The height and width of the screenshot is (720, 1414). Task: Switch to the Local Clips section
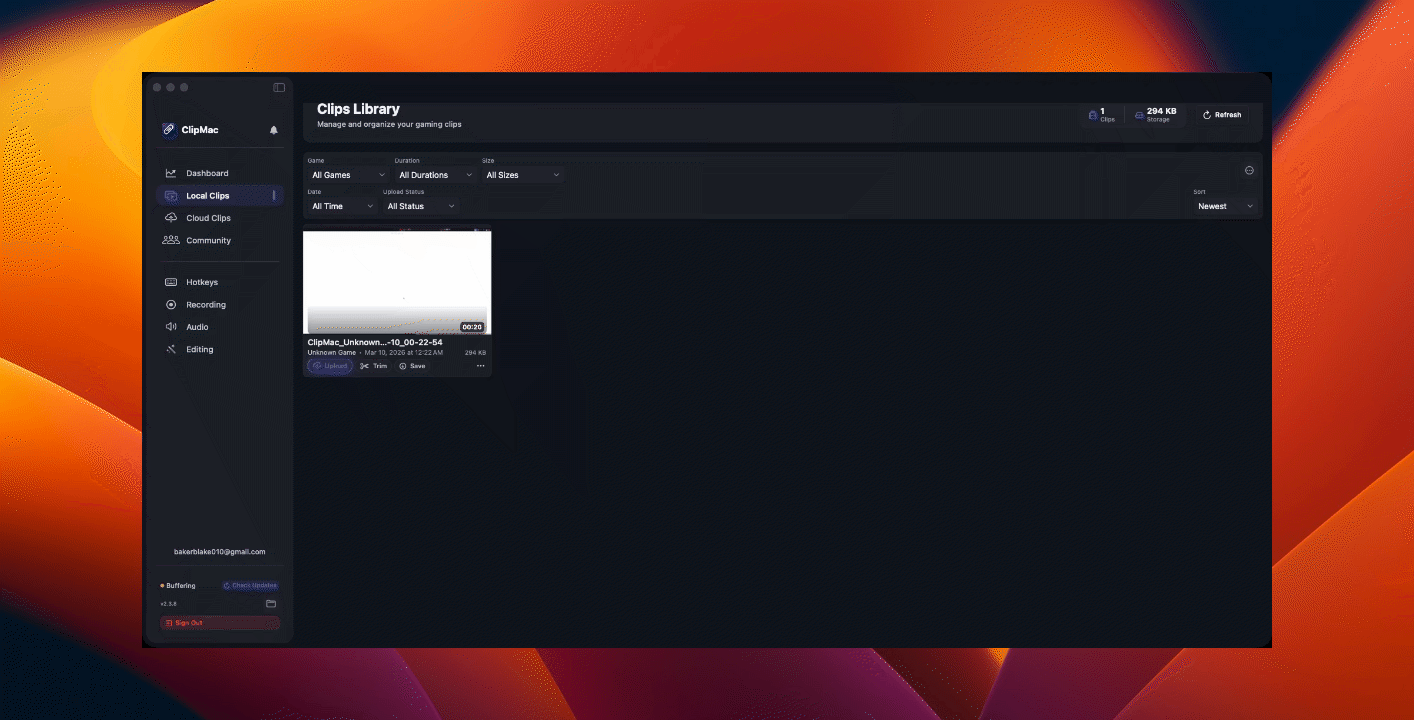coord(207,195)
